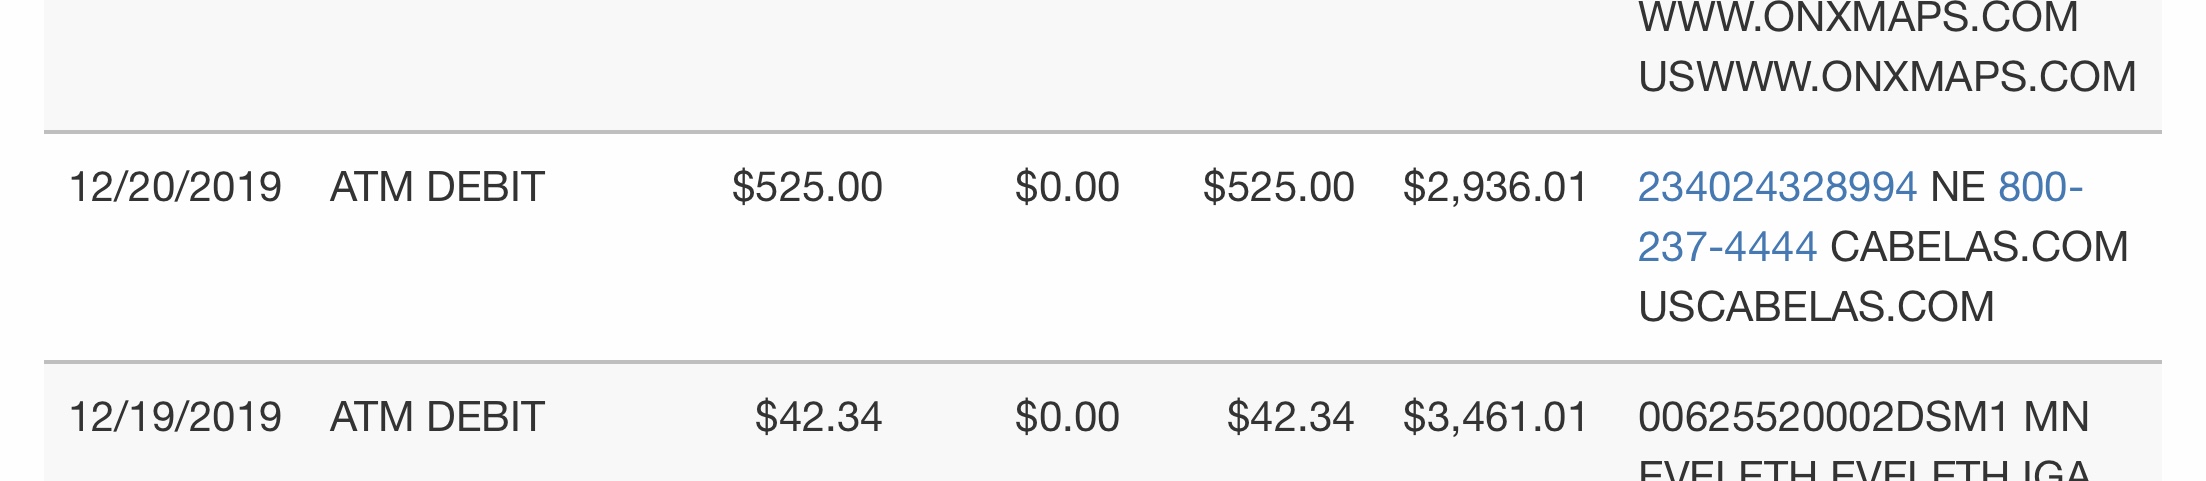Tap the 237-4444 phone link portion
The image size is (2206, 481).
tap(1727, 247)
